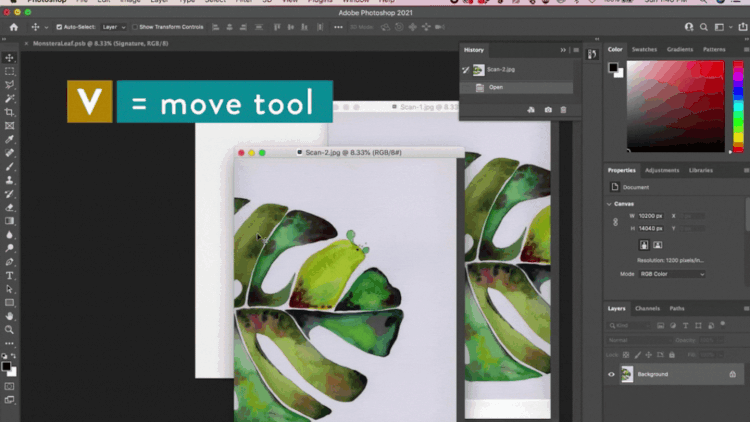The image size is (750, 422).
Task: Switch to the Patterns tab
Action: [714, 49]
